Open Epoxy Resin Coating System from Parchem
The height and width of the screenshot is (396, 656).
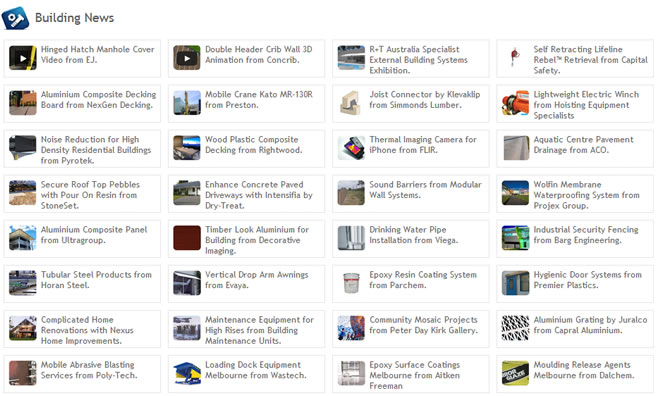click(423, 280)
